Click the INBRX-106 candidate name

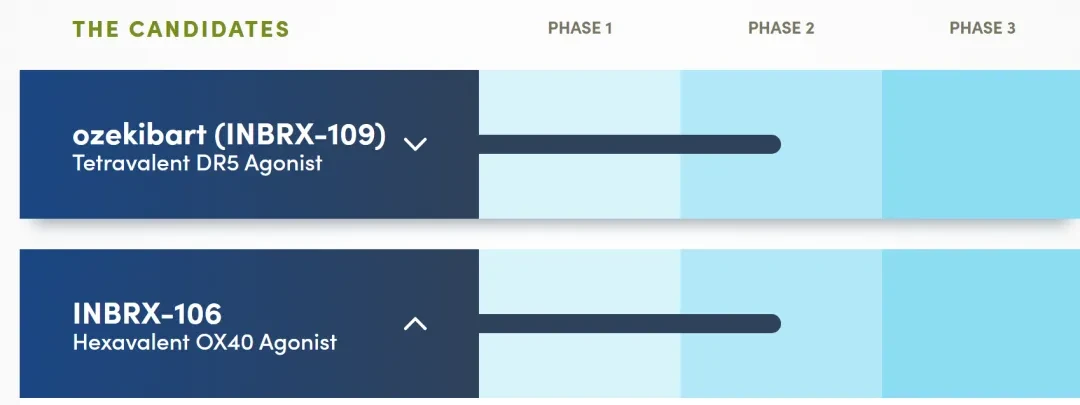147,313
